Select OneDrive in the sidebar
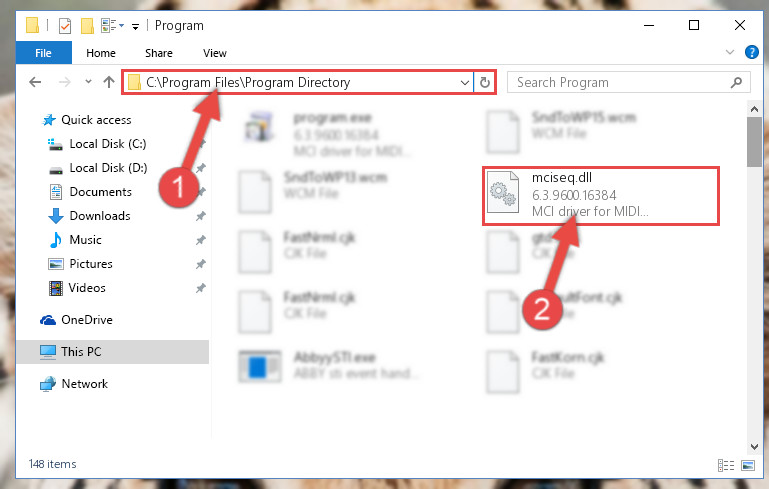 (x=87, y=320)
